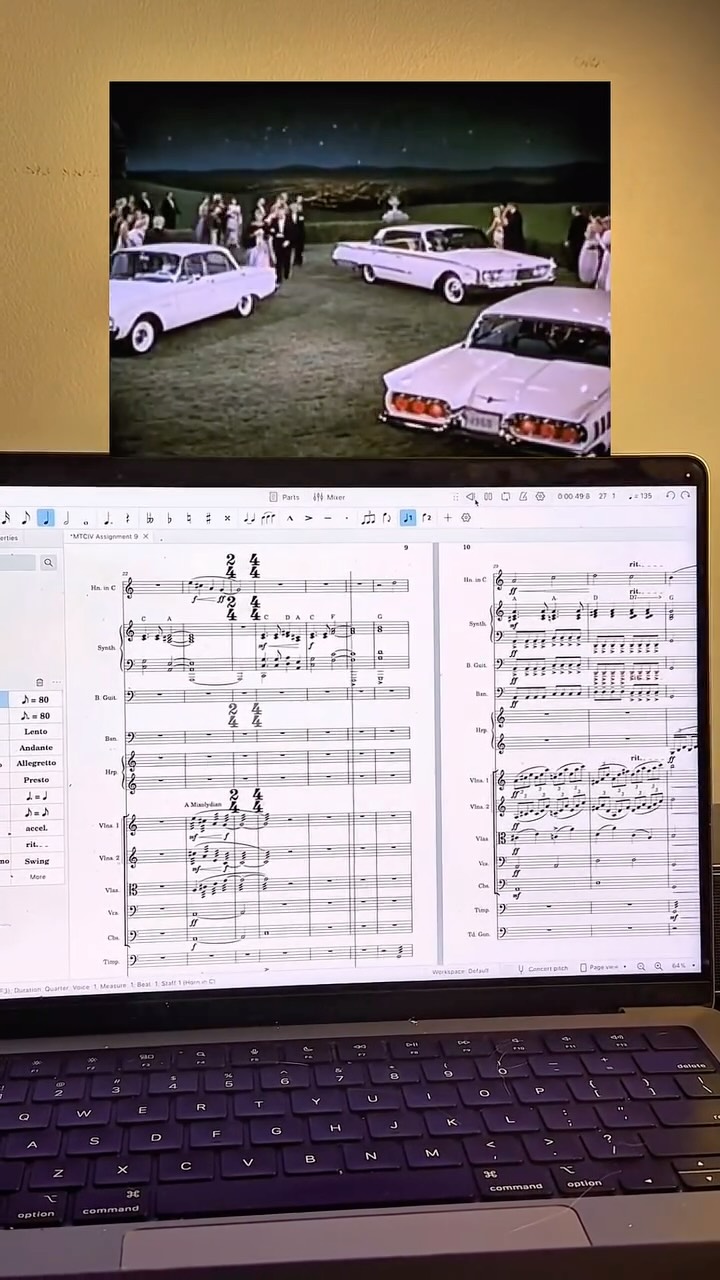Apply the Allegretto tempo marking

coord(36,763)
